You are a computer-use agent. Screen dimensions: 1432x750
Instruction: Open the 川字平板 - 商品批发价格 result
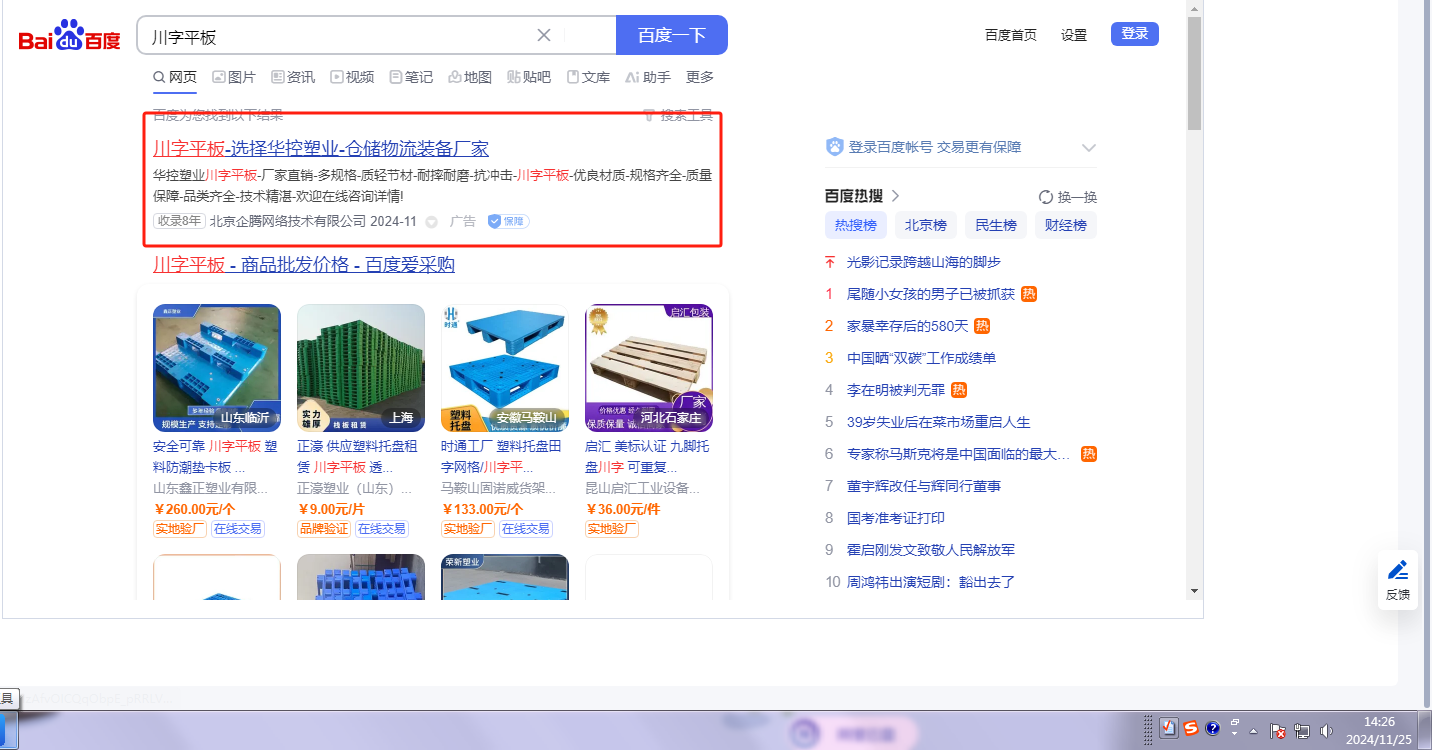click(304, 265)
